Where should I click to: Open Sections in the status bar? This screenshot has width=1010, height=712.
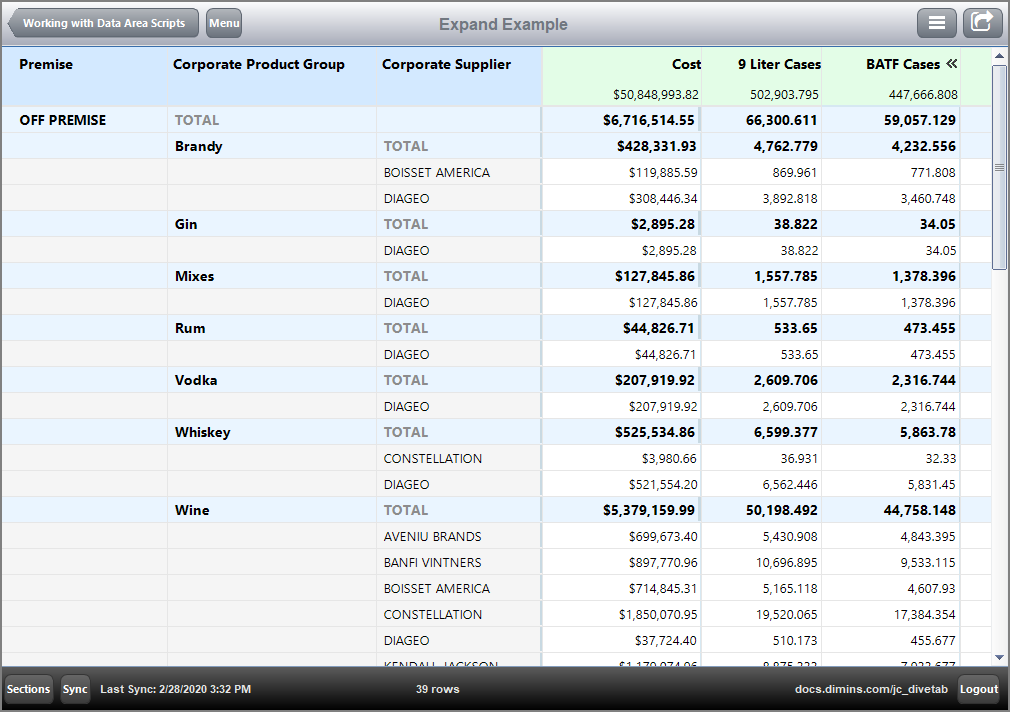(28, 689)
